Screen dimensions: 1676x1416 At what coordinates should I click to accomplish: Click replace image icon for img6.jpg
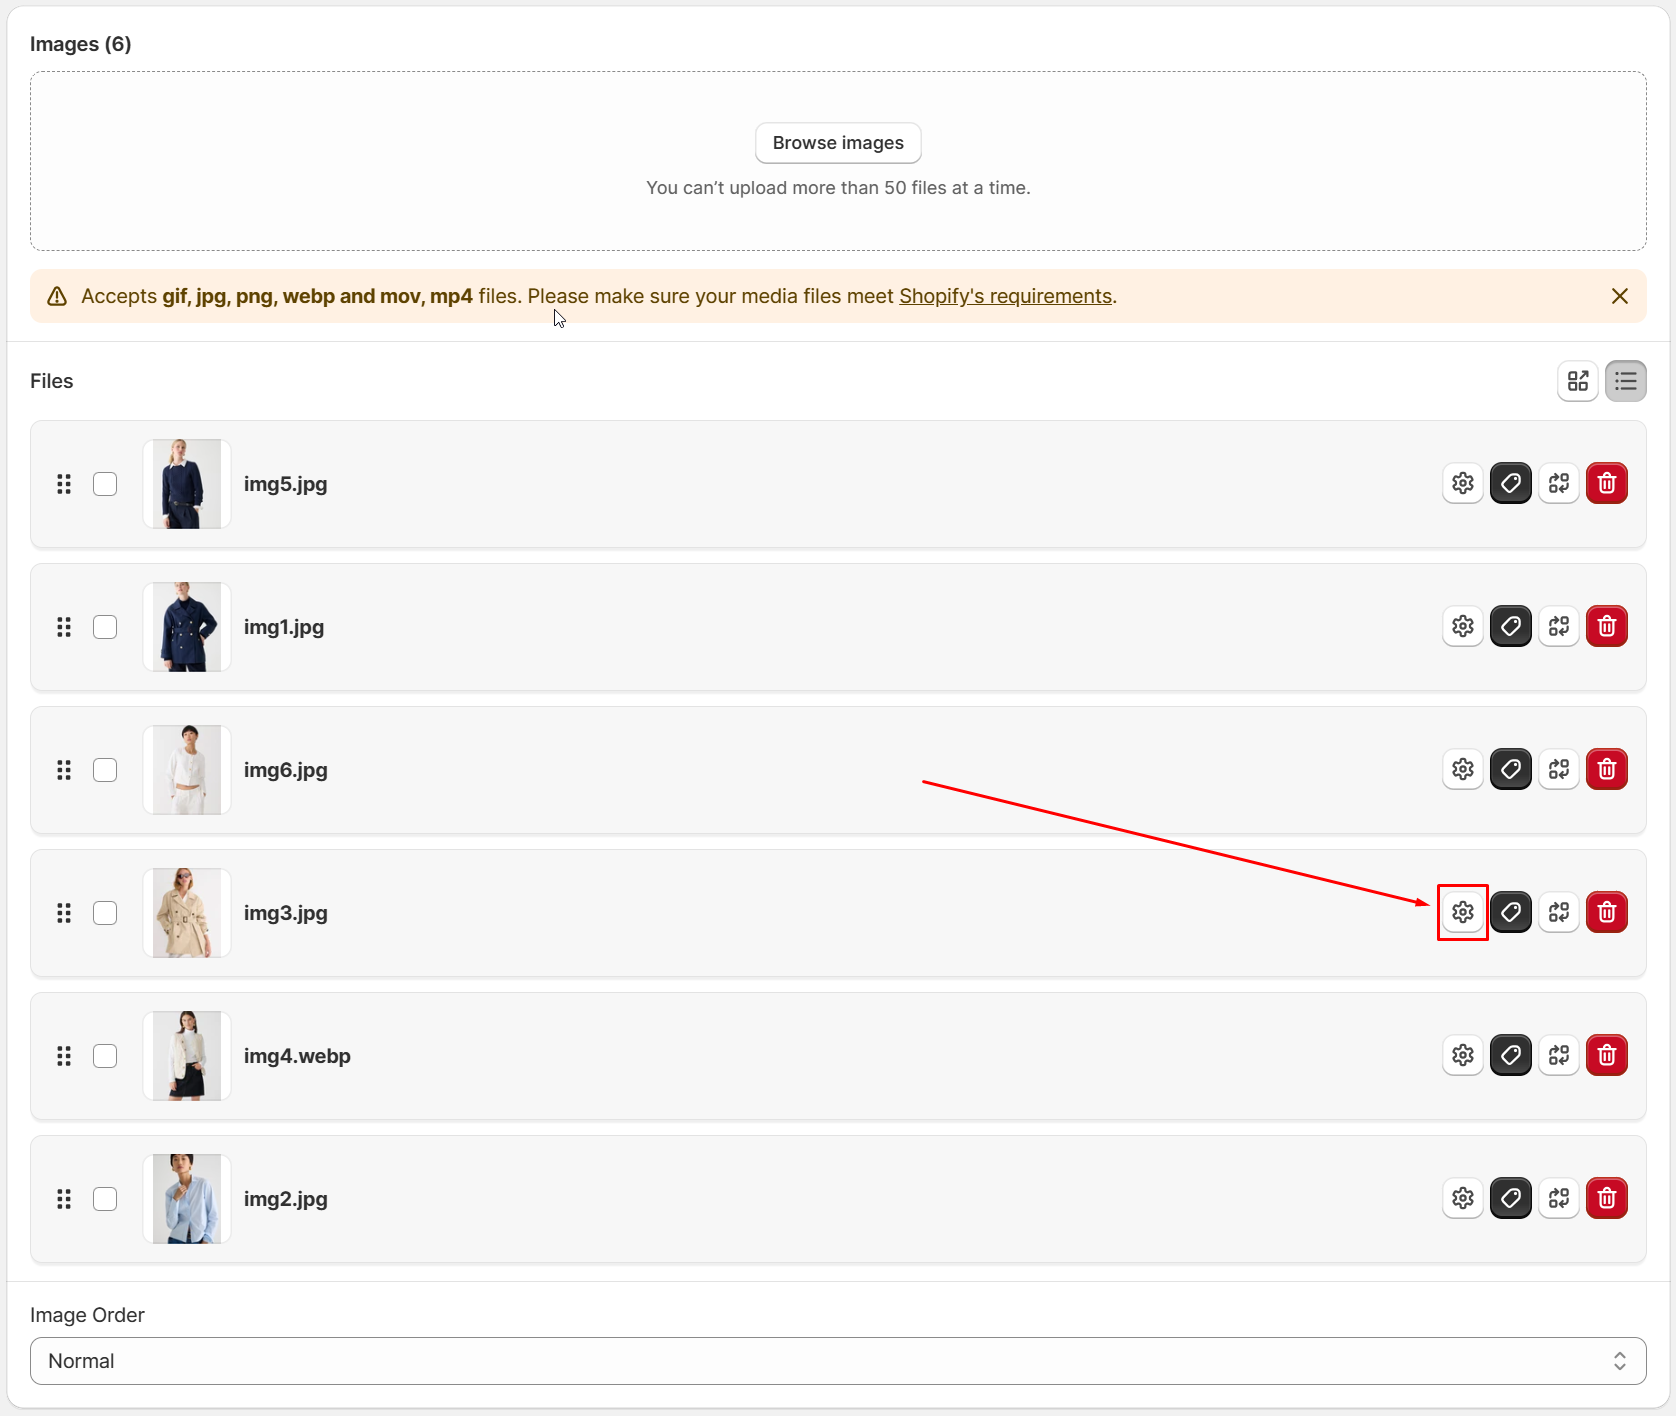point(1558,770)
